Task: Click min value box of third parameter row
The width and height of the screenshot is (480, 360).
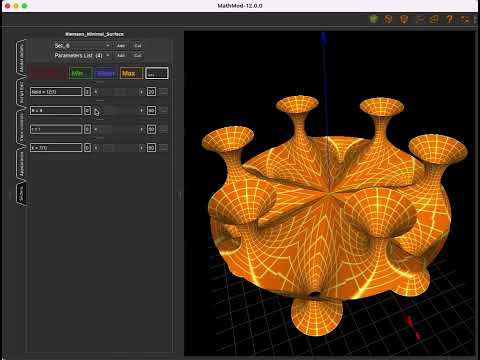Action: [x=87, y=129]
